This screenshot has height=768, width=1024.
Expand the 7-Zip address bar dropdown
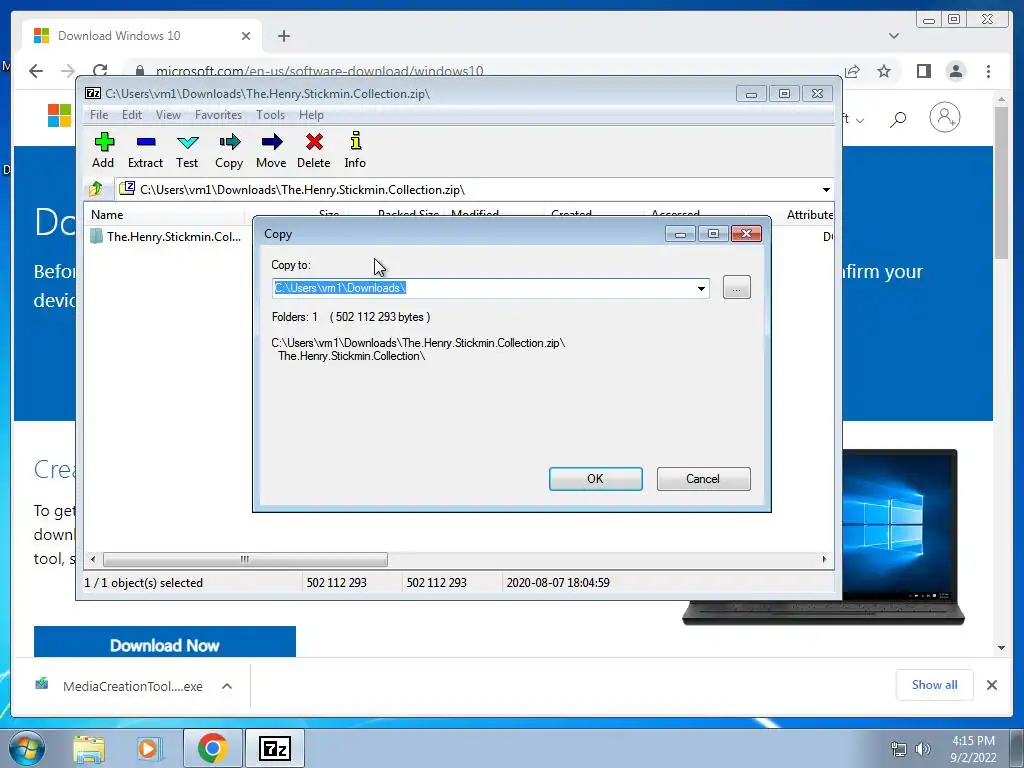tap(826, 190)
